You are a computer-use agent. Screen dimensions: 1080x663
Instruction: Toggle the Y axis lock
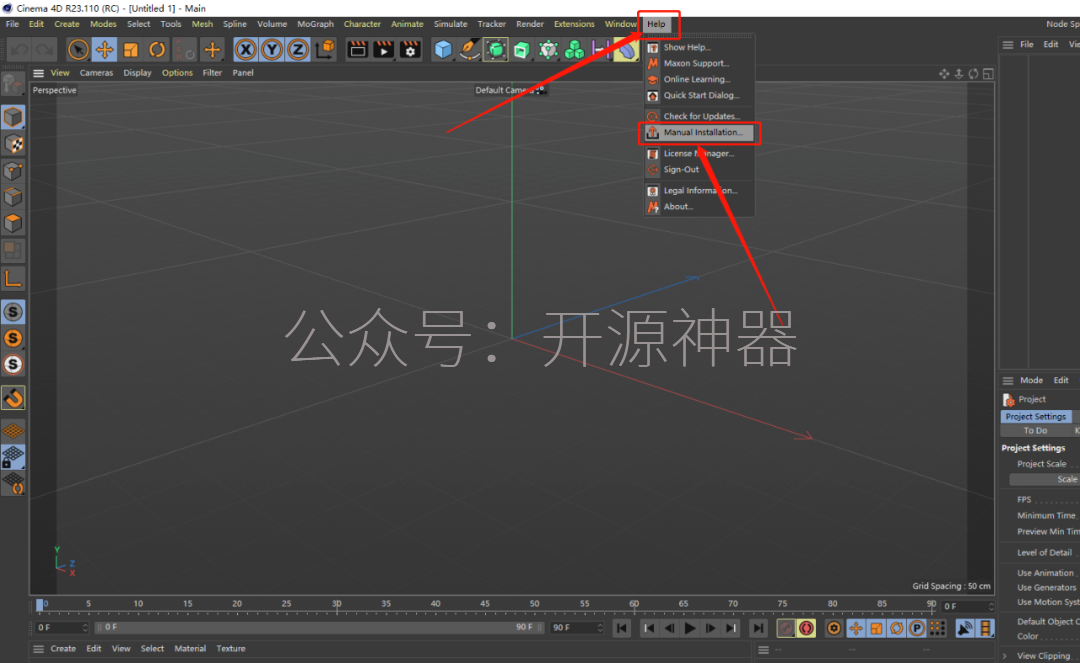point(271,50)
